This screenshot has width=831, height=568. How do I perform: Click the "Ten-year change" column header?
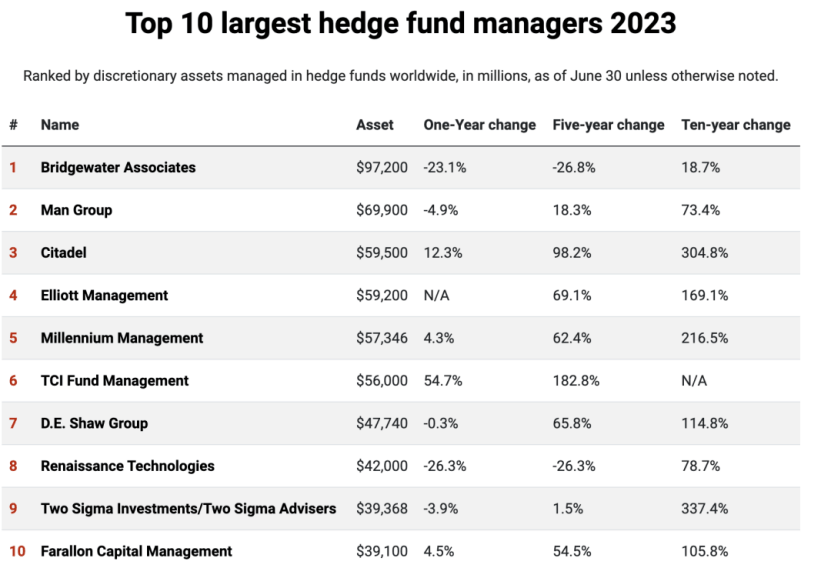(735, 125)
